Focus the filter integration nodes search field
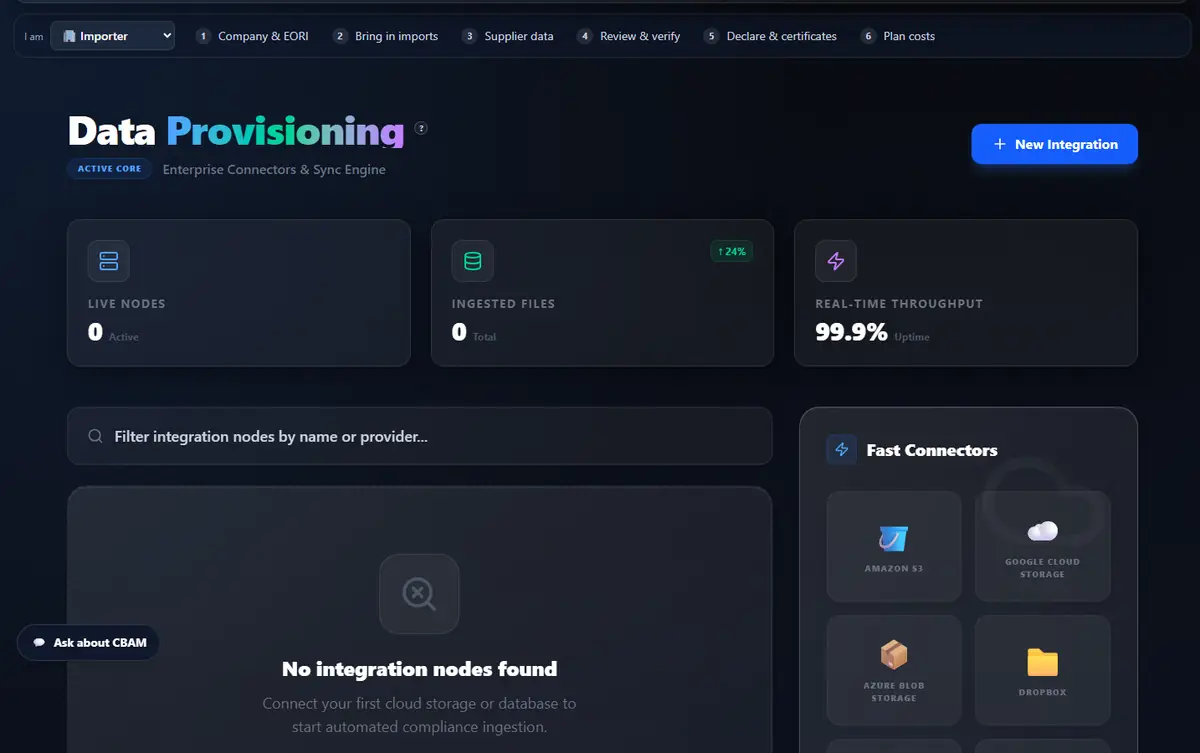Image resolution: width=1200 pixels, height=753 pixels. pyautogui.click(x=420, y=436)
